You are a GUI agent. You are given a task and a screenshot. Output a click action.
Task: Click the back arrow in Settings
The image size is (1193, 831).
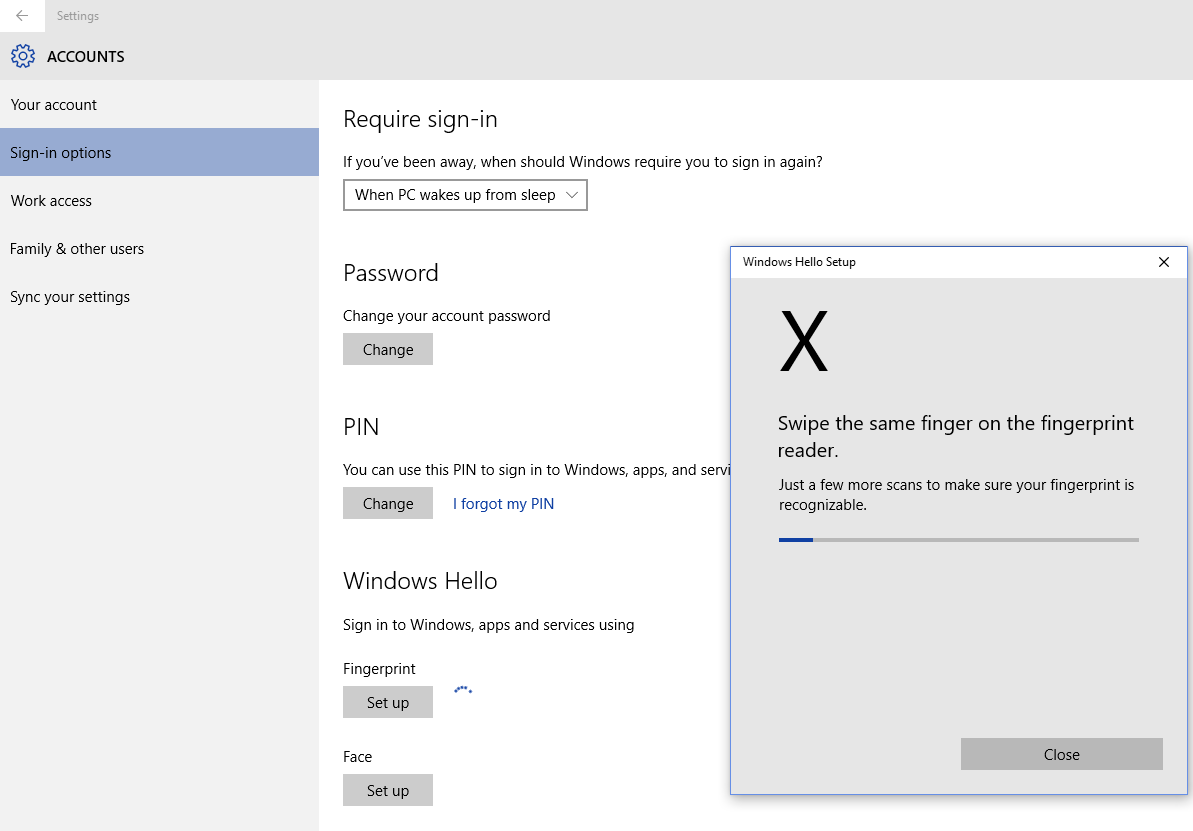tap(22, 15)
